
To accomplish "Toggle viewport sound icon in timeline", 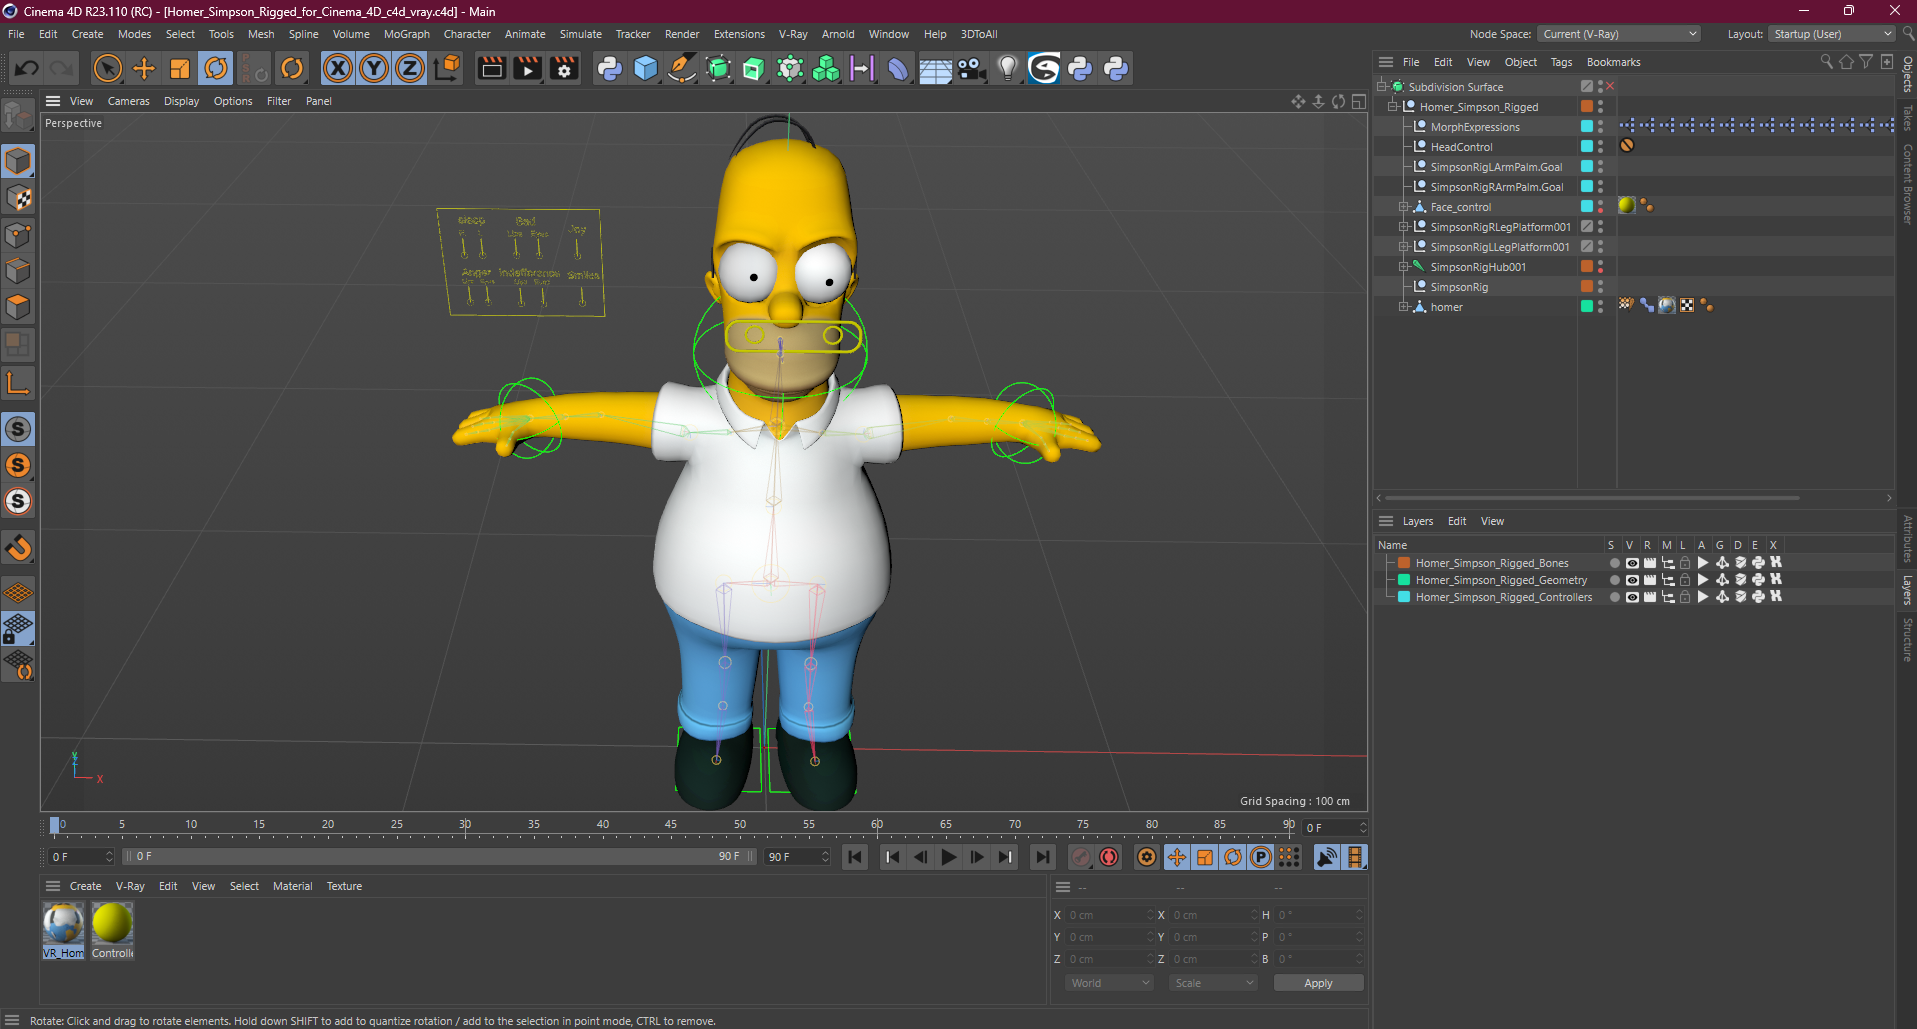I will (1327, 857).
